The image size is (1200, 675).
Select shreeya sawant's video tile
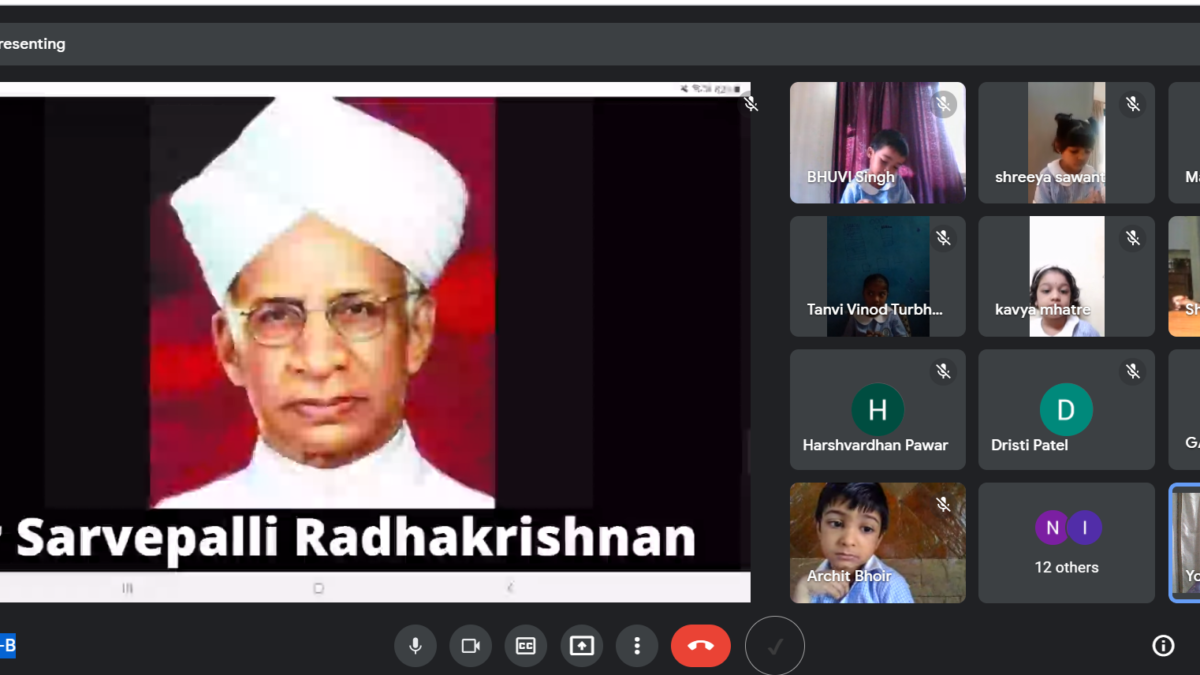1066,143
